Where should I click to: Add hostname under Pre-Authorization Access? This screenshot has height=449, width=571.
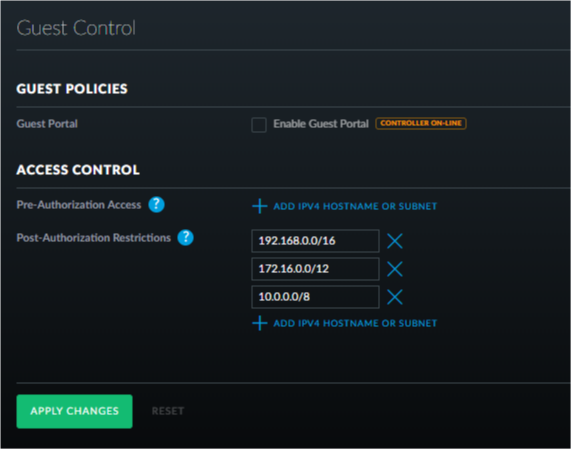[x=344, y=206]
